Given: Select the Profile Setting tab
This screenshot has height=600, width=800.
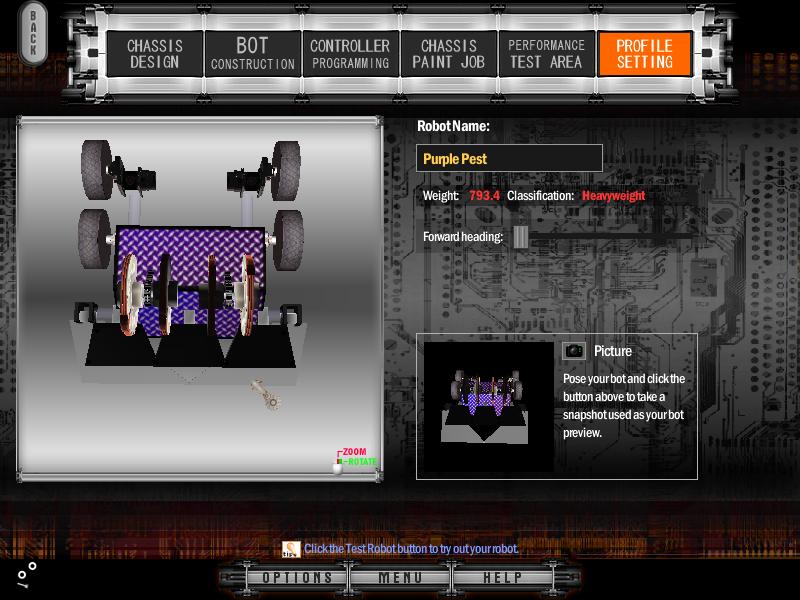Looking at the screenshot, I should pyautogui.click(x=644, y=54).
